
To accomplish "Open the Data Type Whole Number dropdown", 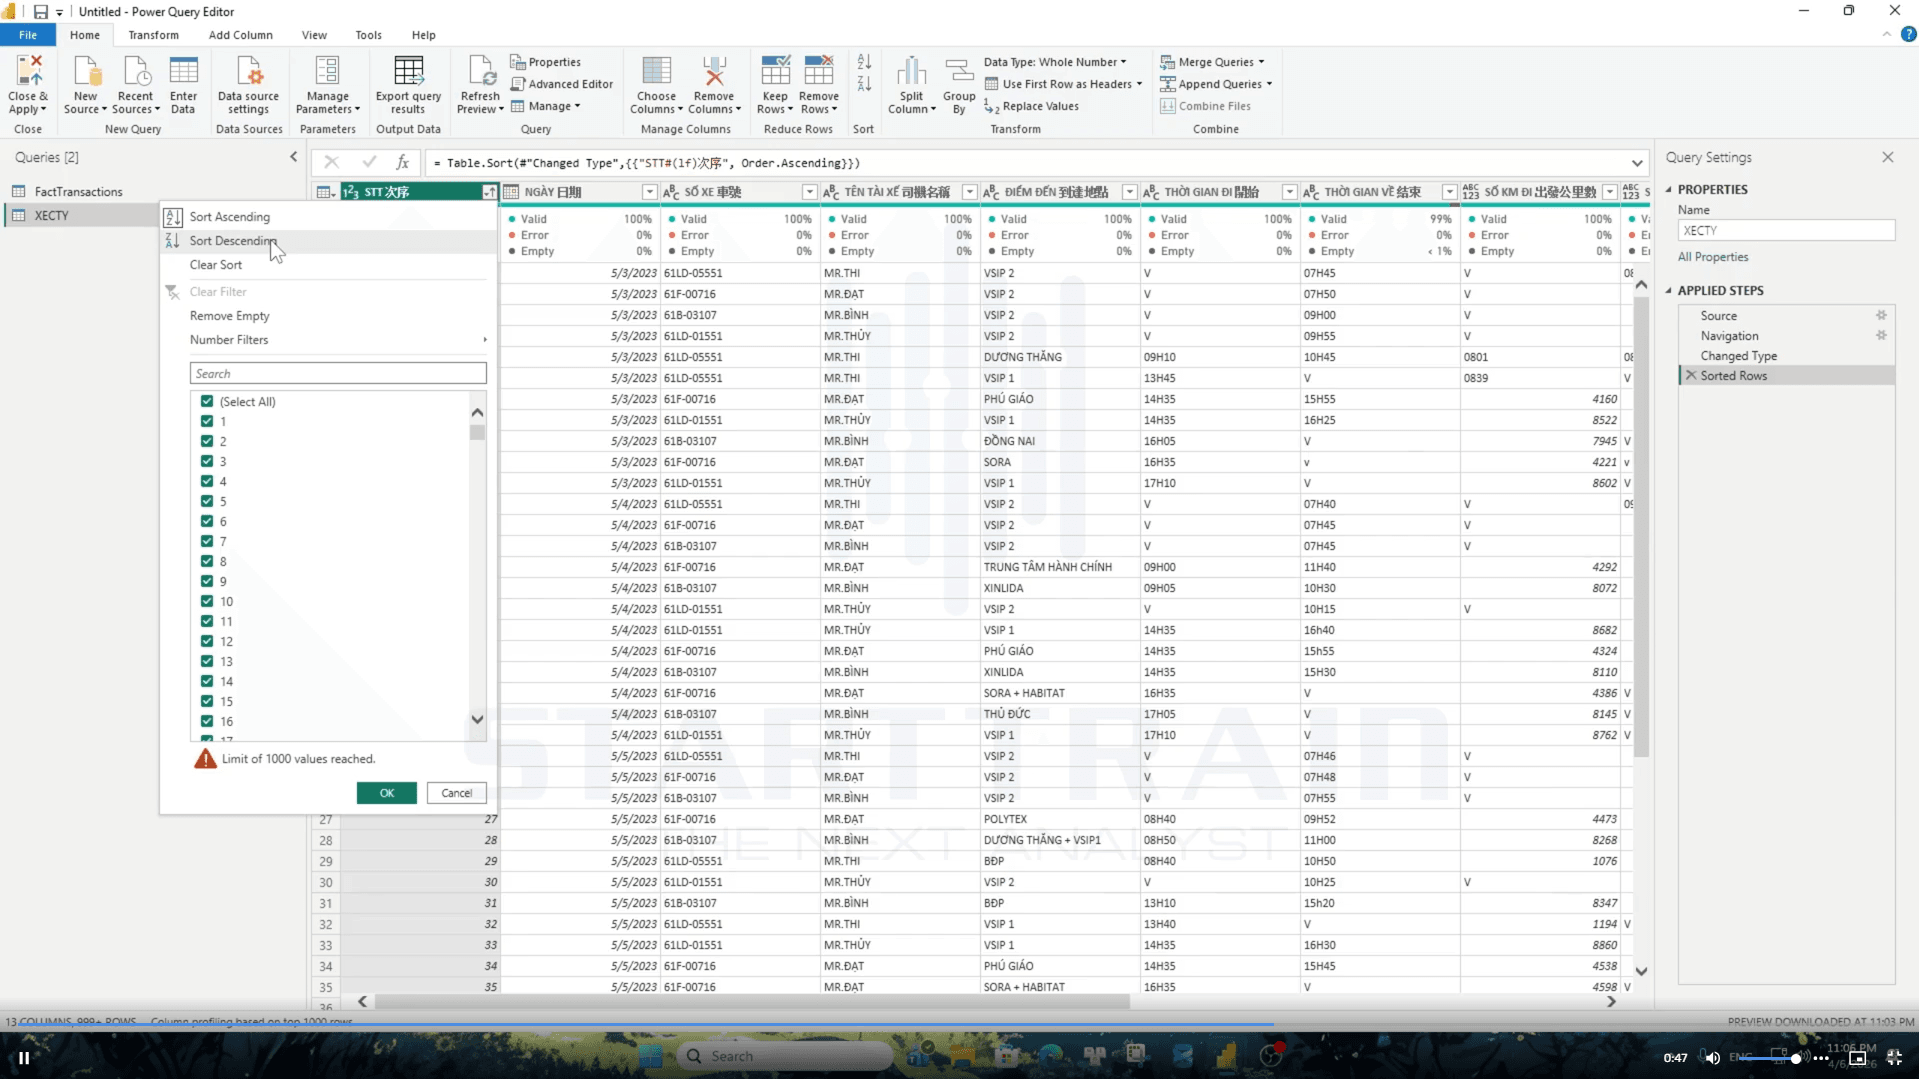I will (1056, 62).
